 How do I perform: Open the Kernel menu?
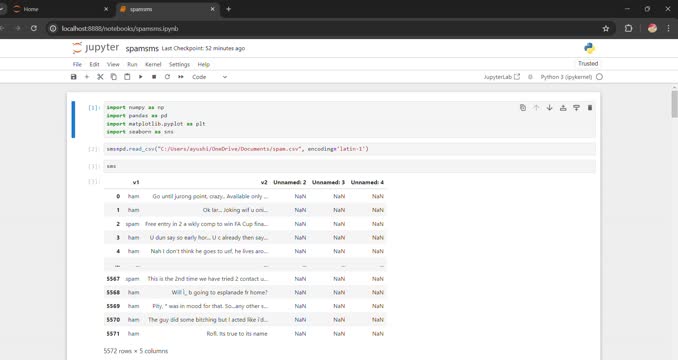(153, 64)
